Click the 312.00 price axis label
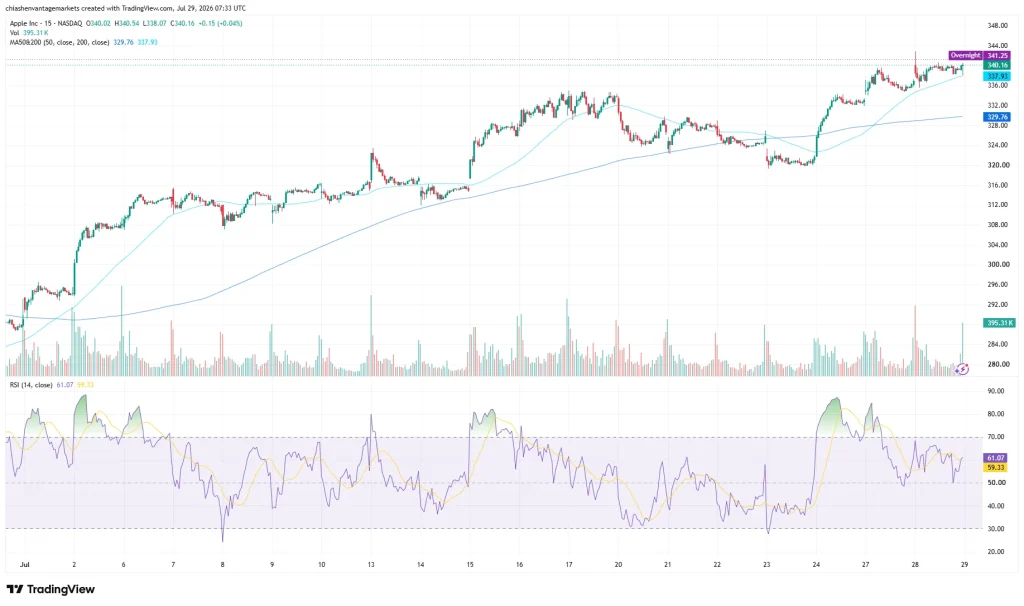This screenshot has height=606, width=1024. [998, 204]
